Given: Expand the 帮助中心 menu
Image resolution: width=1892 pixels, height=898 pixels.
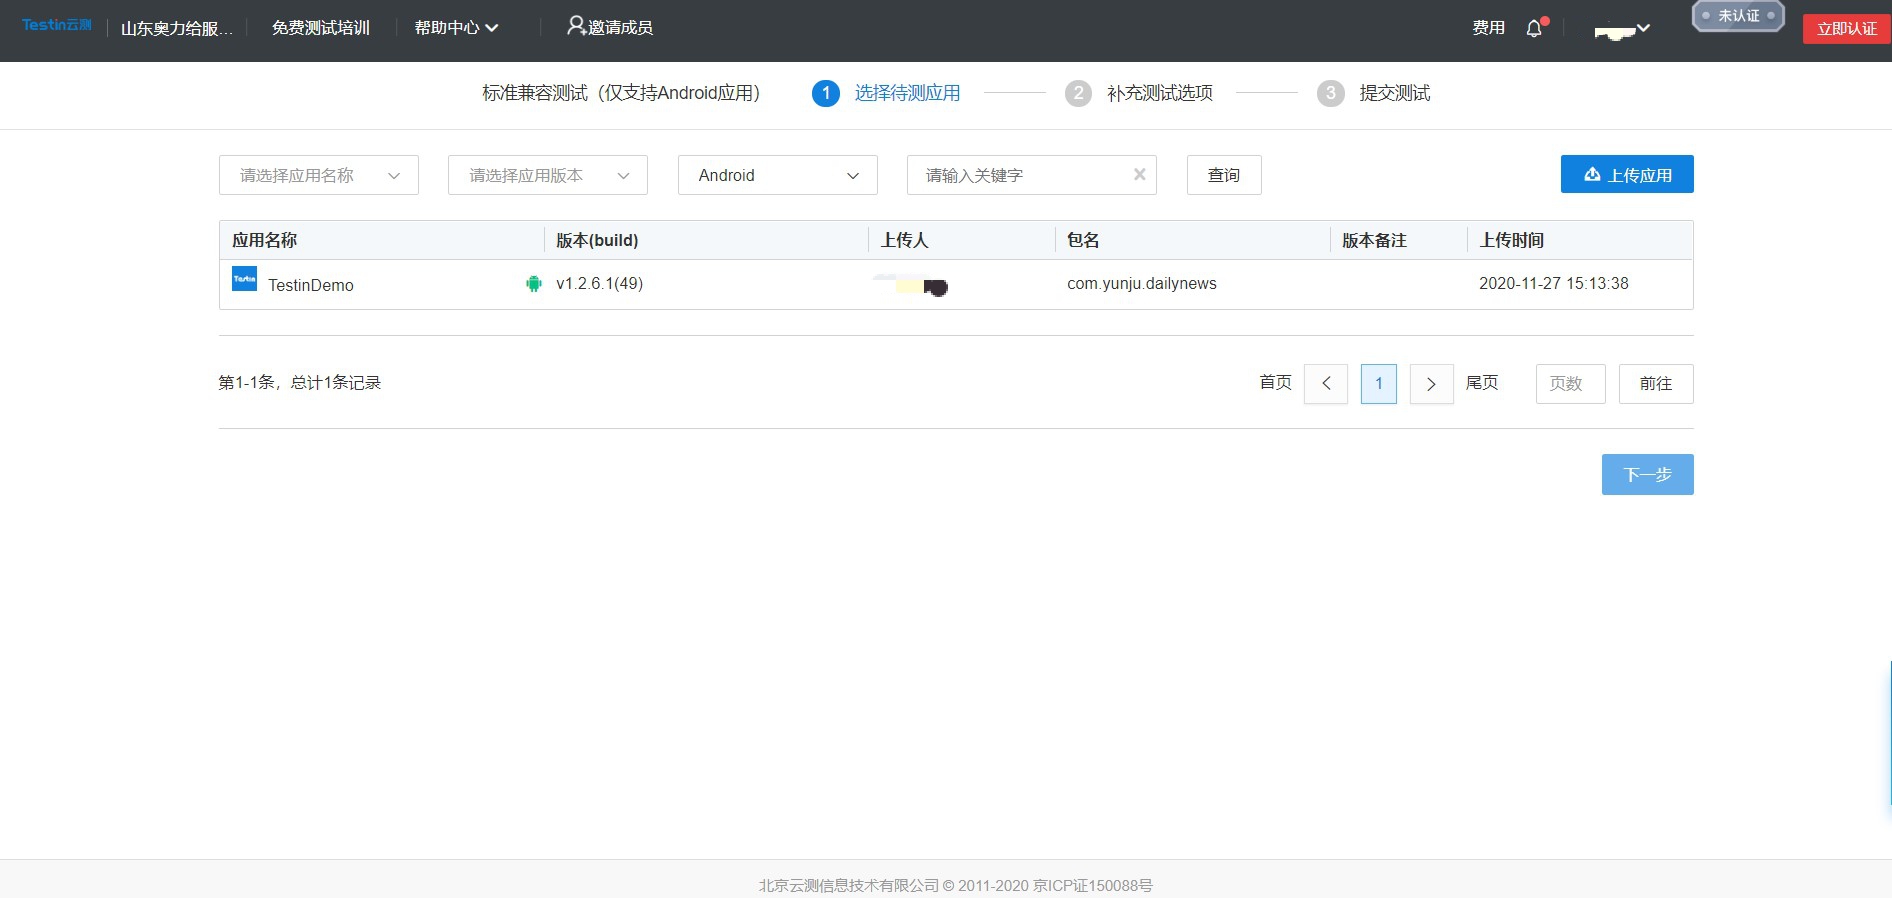Looking at the screenshot, I should pos(456,28).
